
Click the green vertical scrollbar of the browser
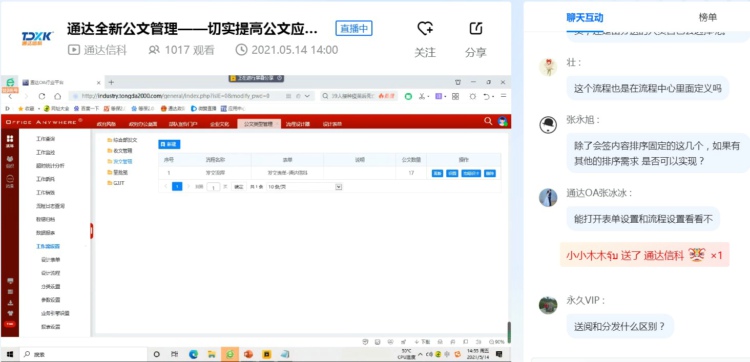tap(509, 332)
